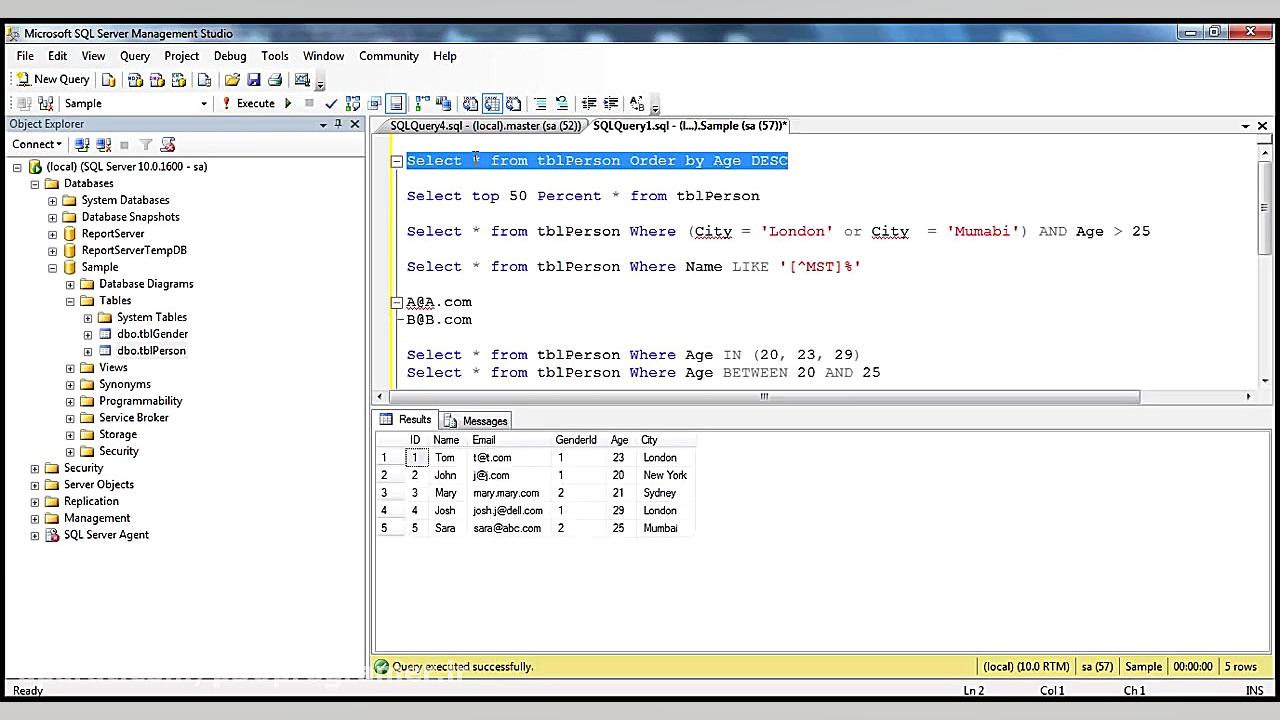Open the Sample database selector dropdown

click(x=204, y=103)
